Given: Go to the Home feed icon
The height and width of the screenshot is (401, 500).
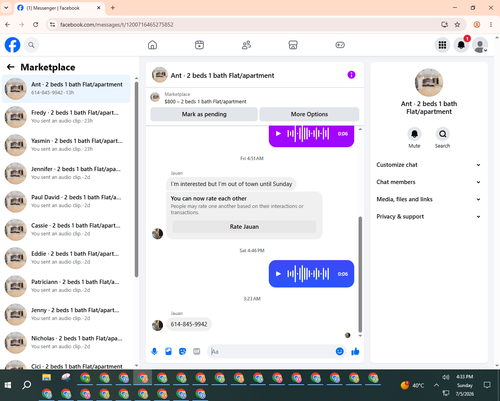Looking at the screenshot, I should coord(152,45).
